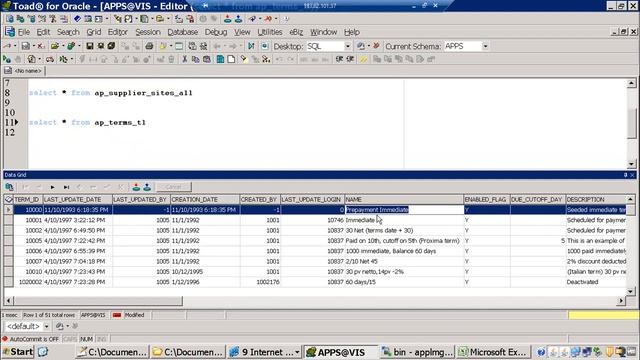This screenshot has height=360, width=640.
Task: Open the Database menu
Action: pos(182,32)
